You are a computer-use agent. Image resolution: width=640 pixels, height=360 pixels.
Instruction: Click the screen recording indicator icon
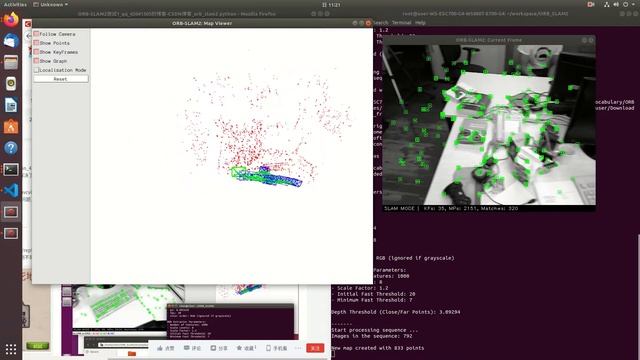[x=591, y=4]
